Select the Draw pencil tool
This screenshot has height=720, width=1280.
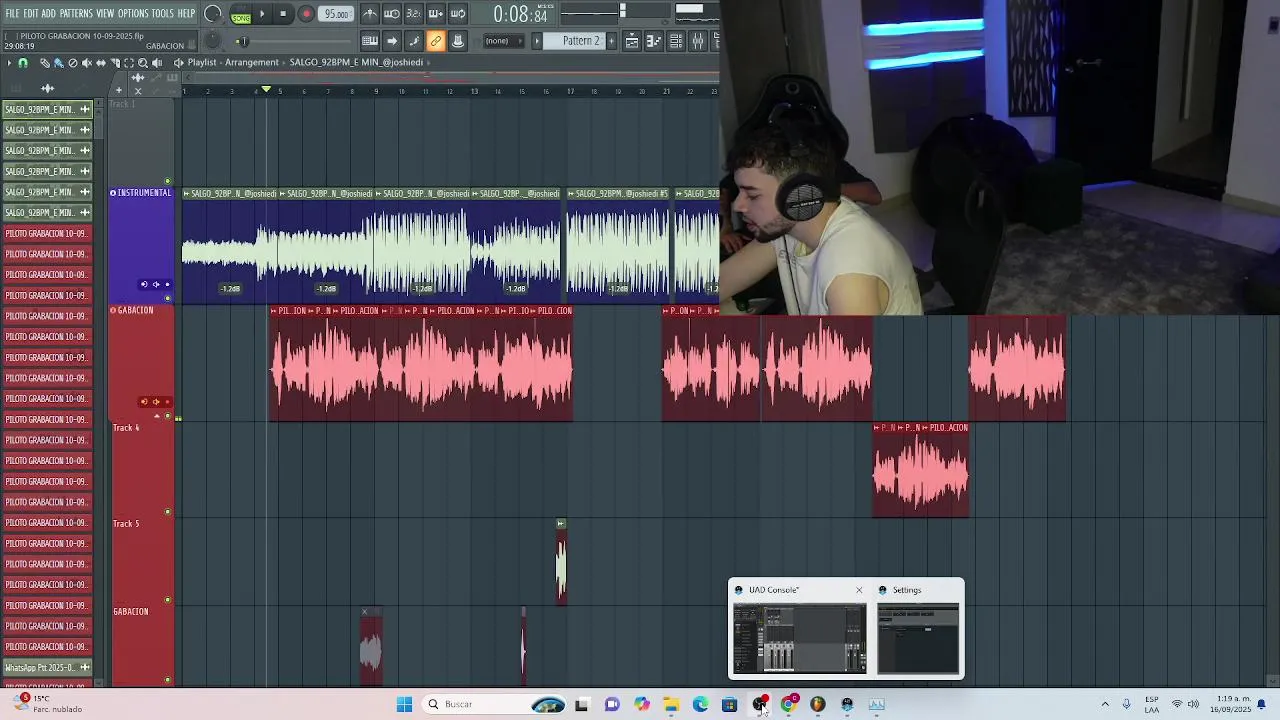[x=45, y=63]
